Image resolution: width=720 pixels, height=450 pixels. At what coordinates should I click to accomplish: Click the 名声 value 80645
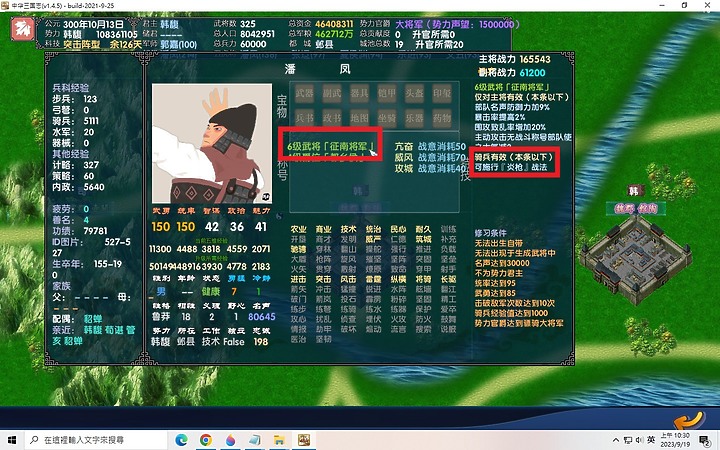tap(262, 317)
